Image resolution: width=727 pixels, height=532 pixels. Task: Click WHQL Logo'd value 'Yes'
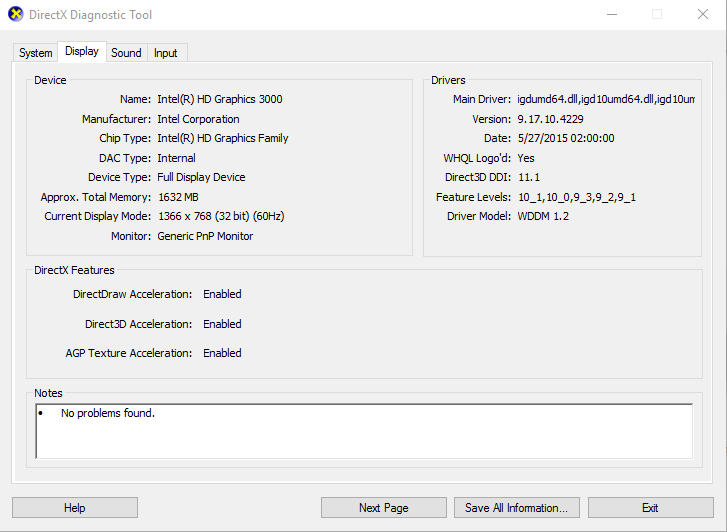[x=526, y=158]
